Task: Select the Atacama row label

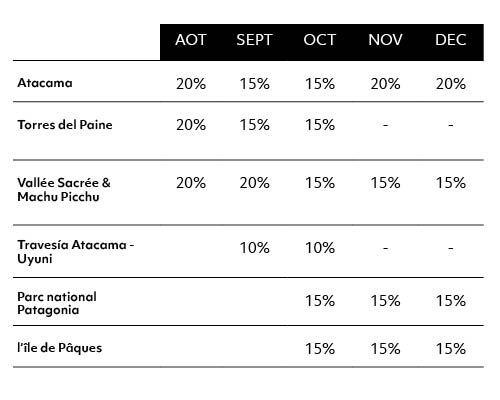Action: tap(45, 83)
